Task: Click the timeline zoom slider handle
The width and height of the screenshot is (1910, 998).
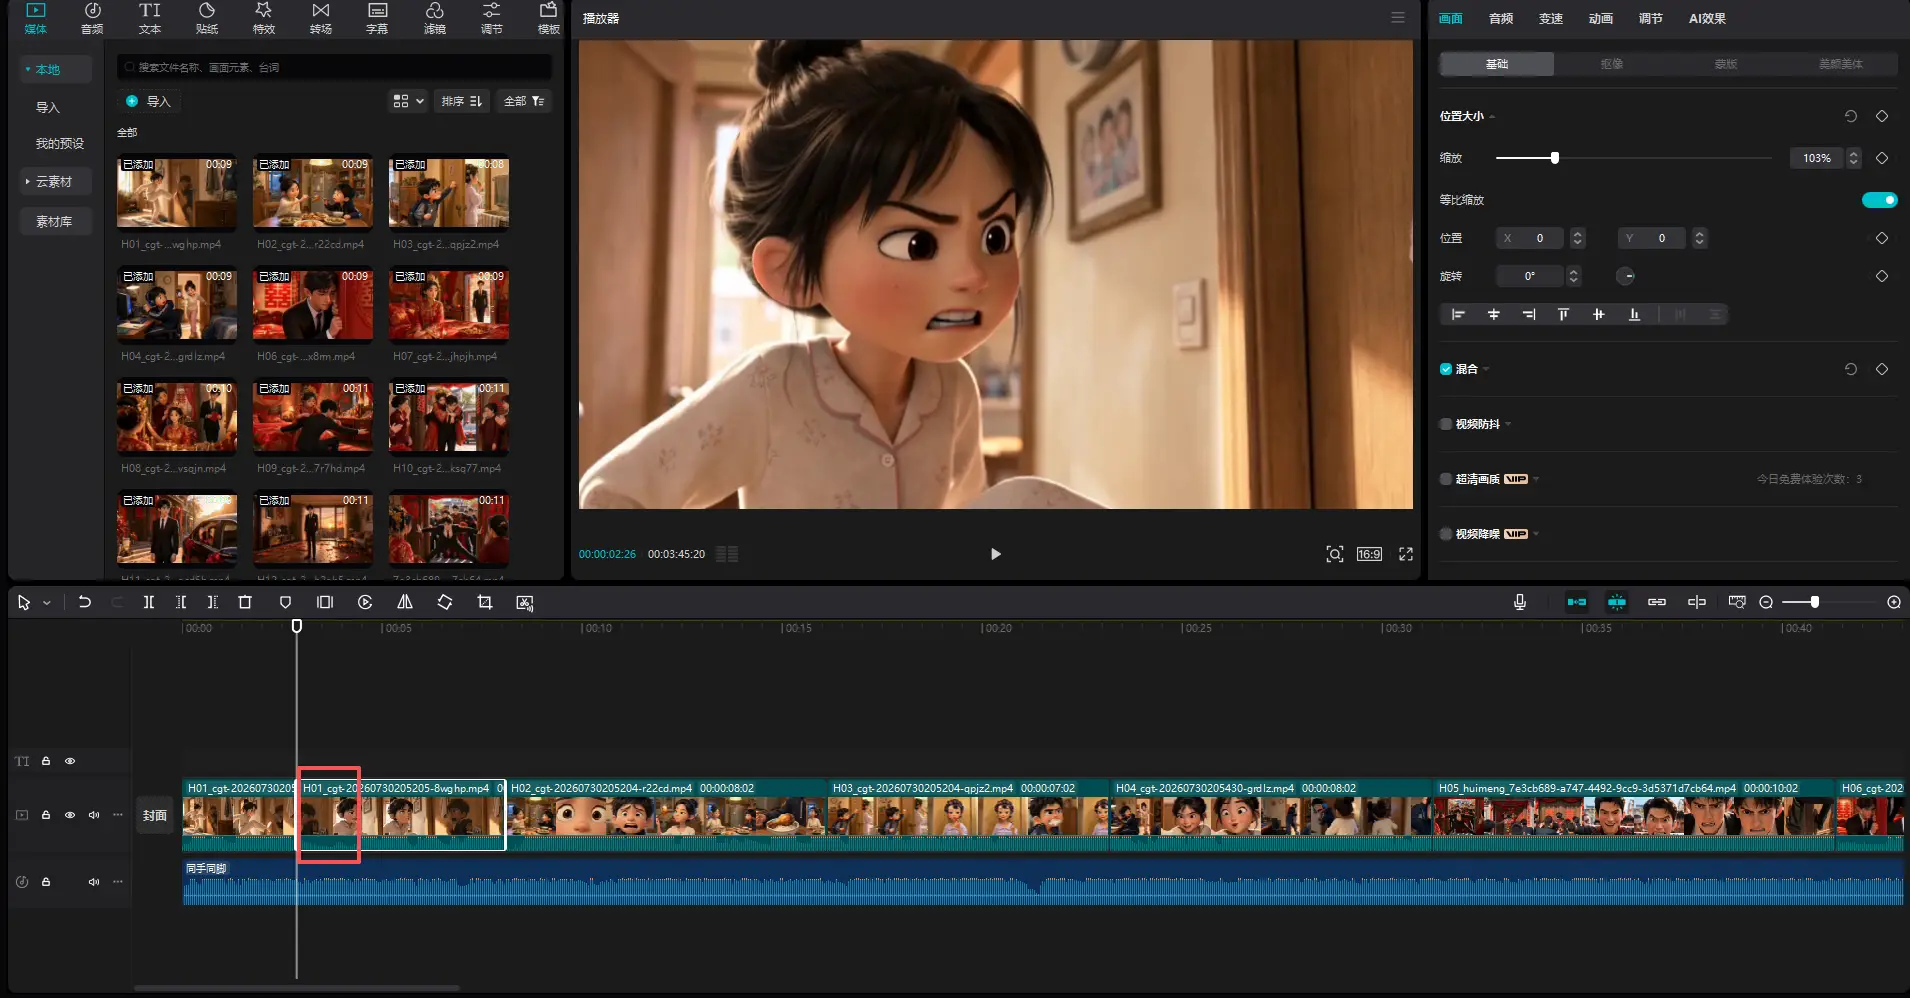Action: 1815,602
